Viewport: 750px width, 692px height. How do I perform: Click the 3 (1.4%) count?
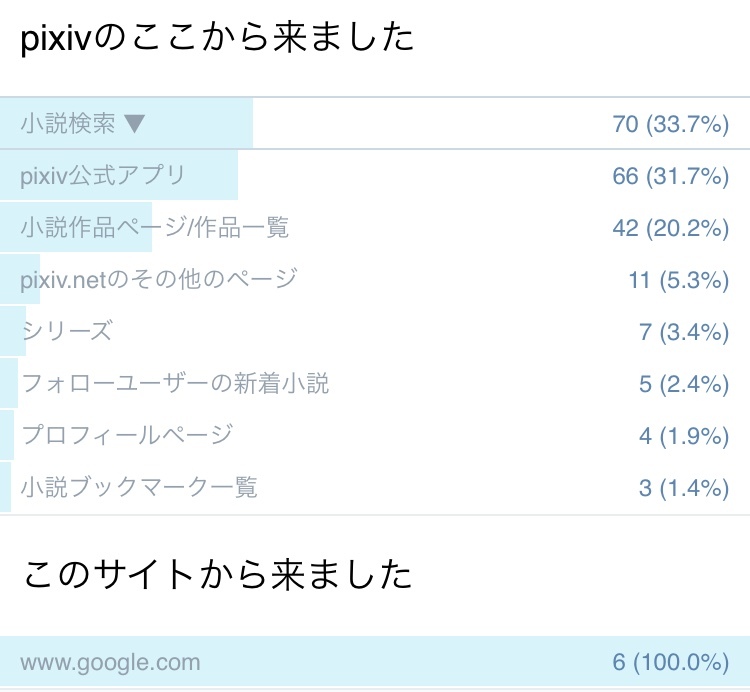coord(684,488)
